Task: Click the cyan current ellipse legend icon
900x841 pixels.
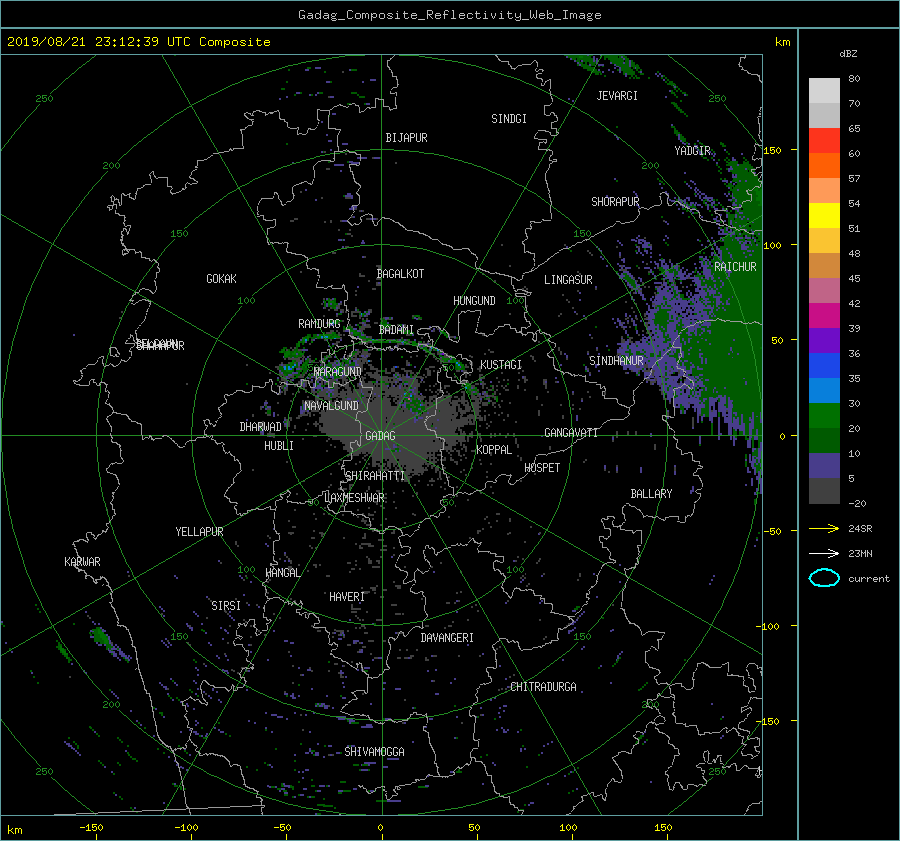Action: [824, 578]
